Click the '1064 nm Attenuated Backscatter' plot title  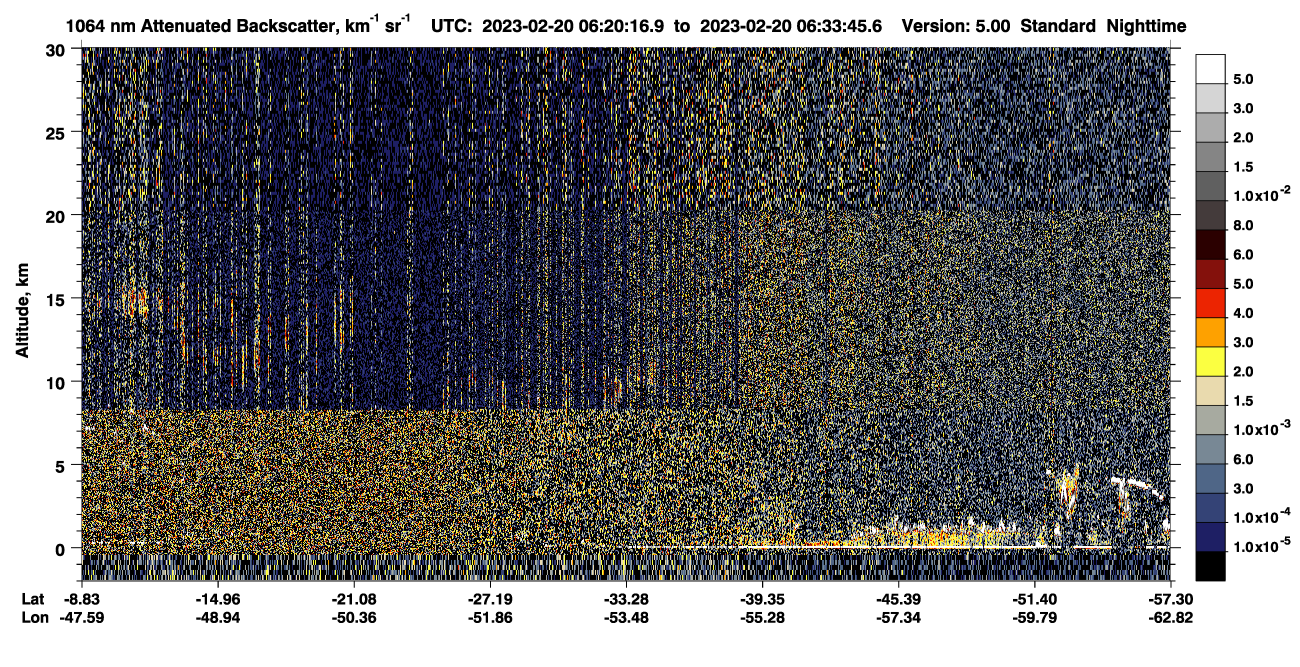tap(239, 26)
